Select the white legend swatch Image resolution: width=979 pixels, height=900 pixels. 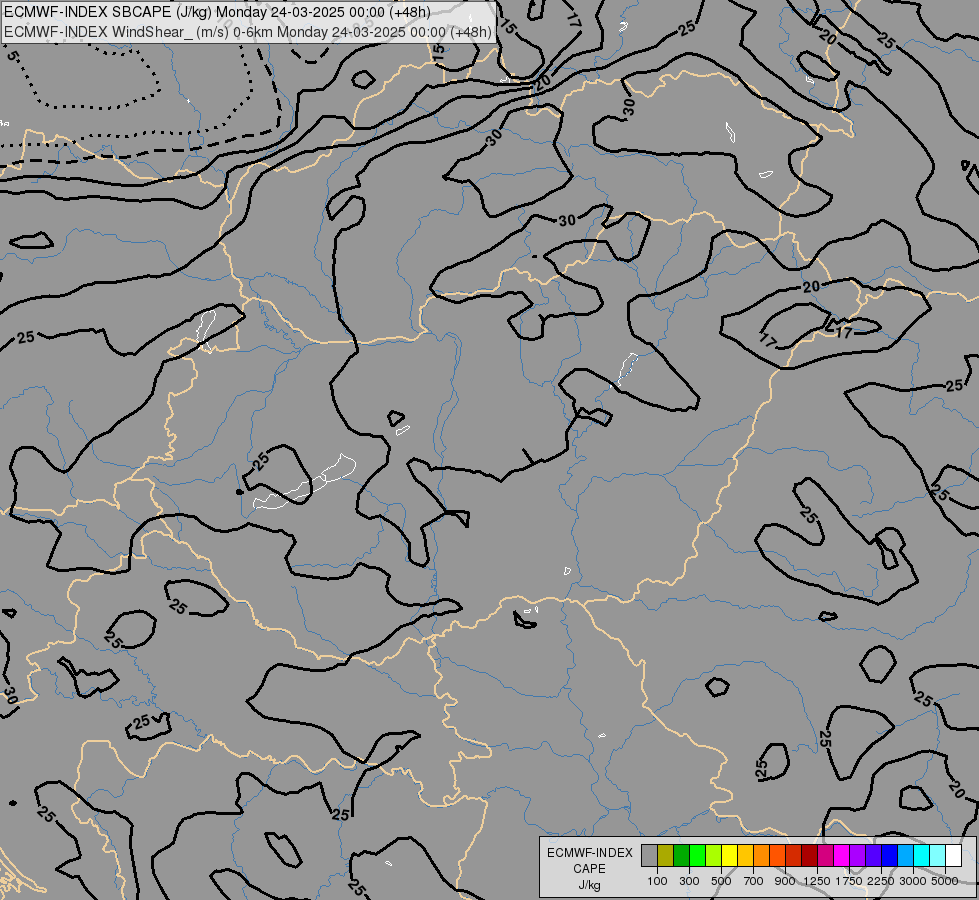pos(953,856)
